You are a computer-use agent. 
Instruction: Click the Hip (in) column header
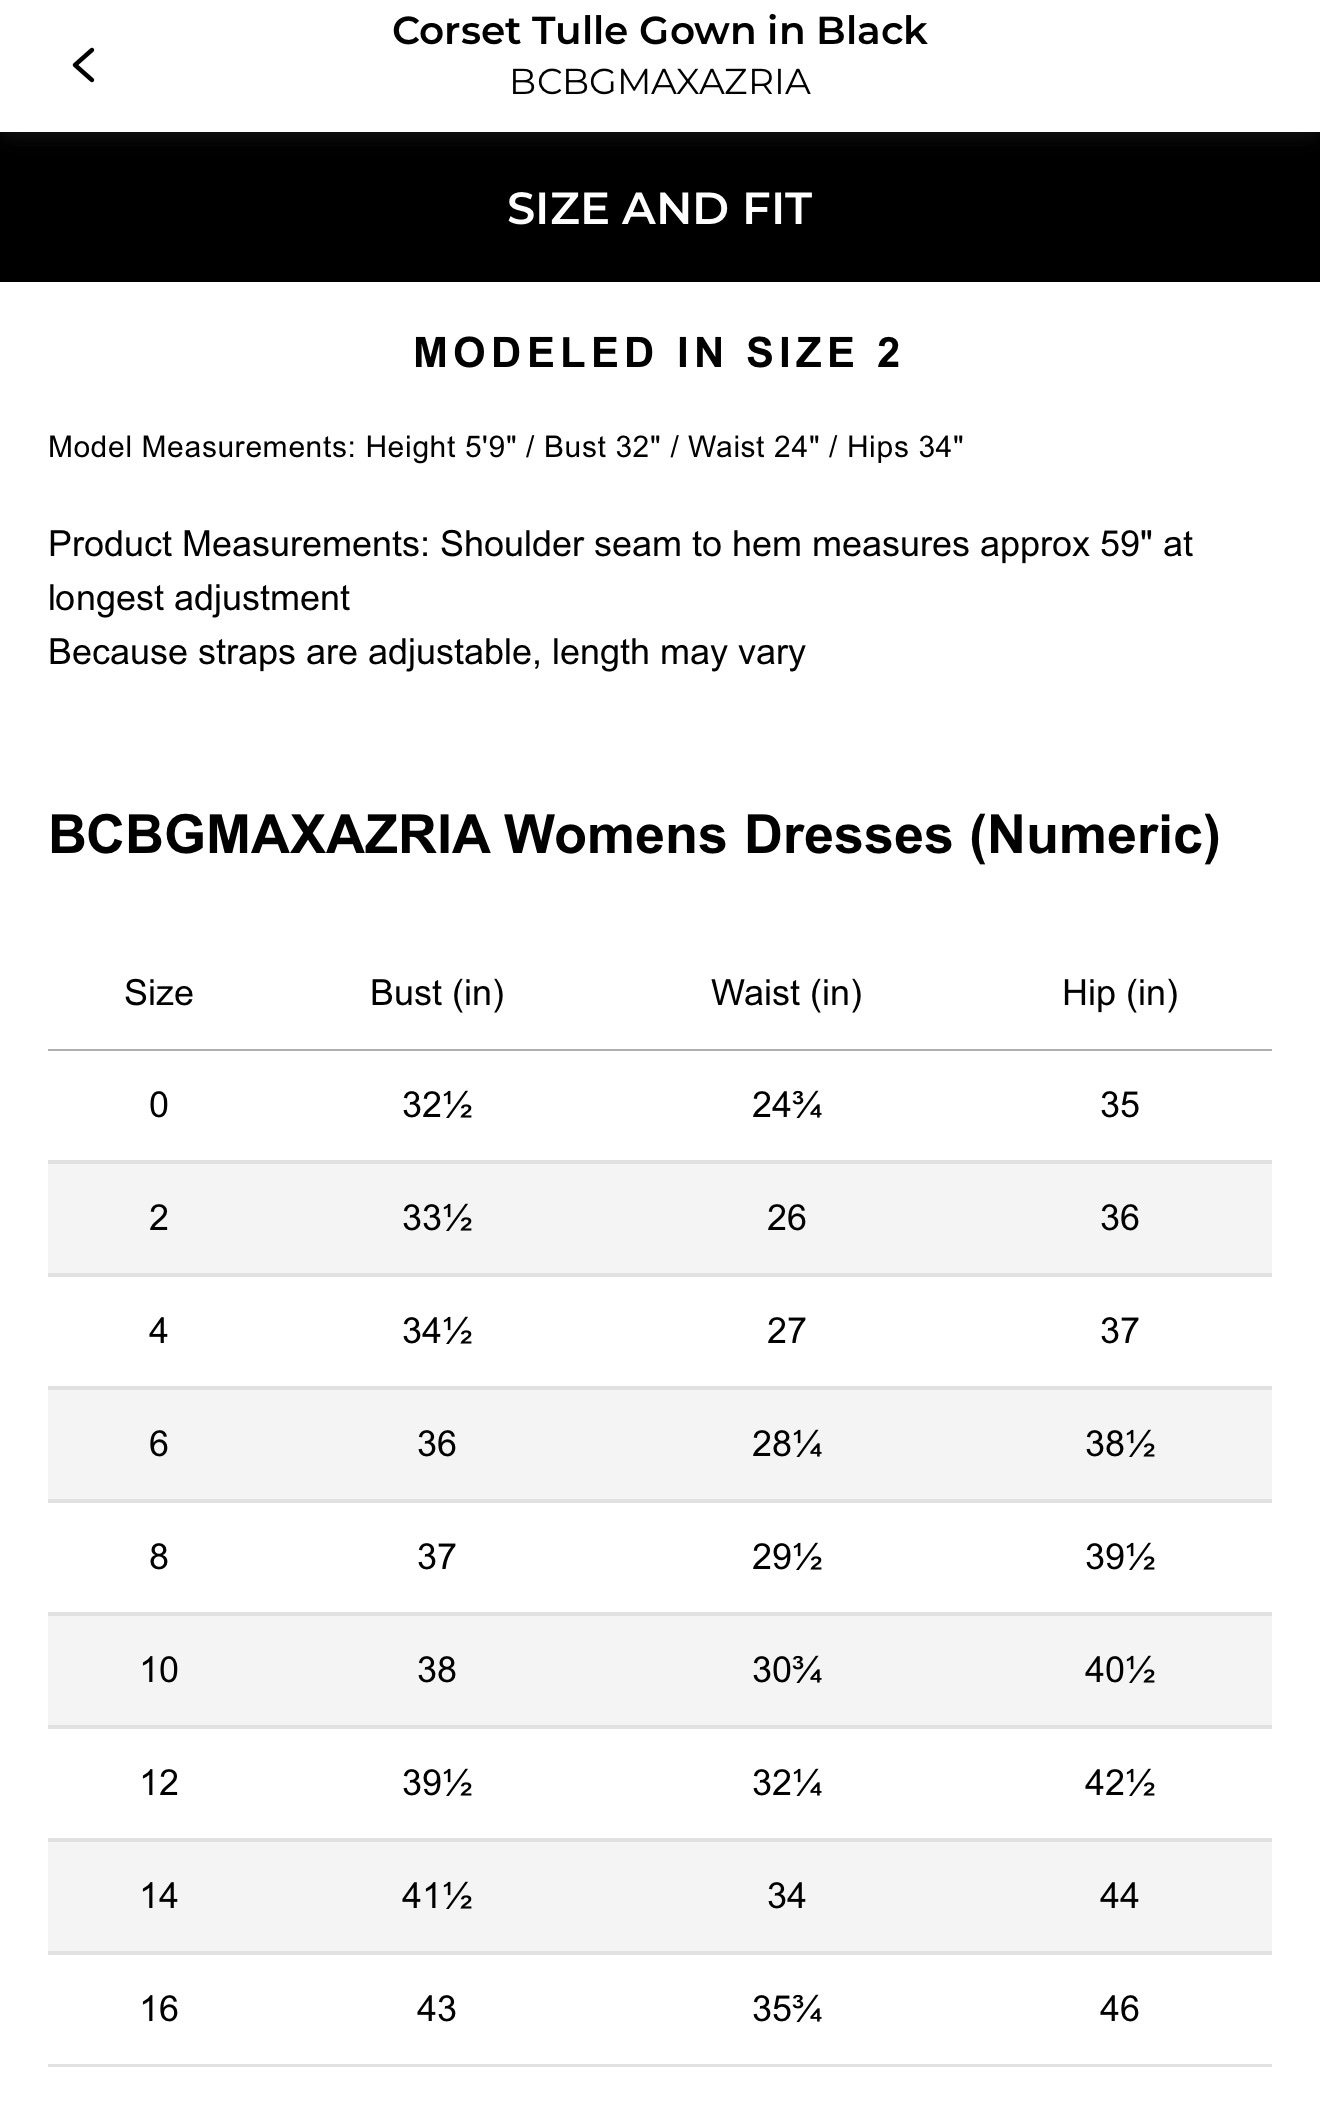click(x=1120, y=993)
